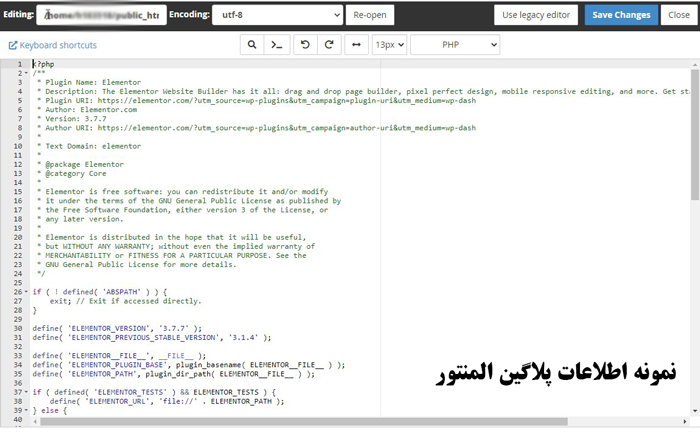
Task: Click the Close button
Action: tap(679, 15)
